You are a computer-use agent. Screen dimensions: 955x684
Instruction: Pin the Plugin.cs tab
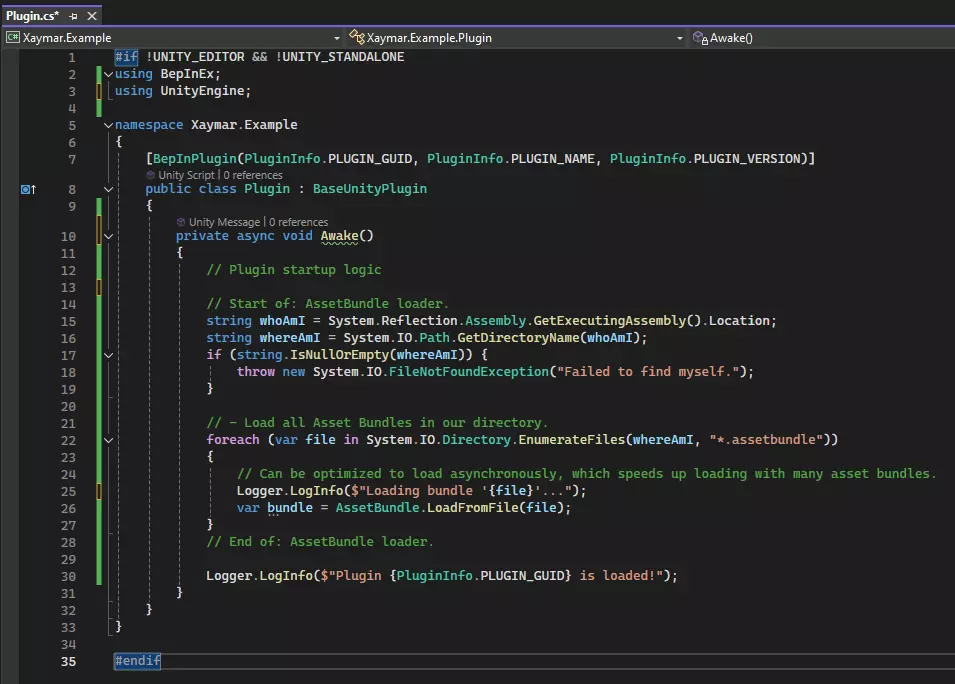click(x=74, y=17)
